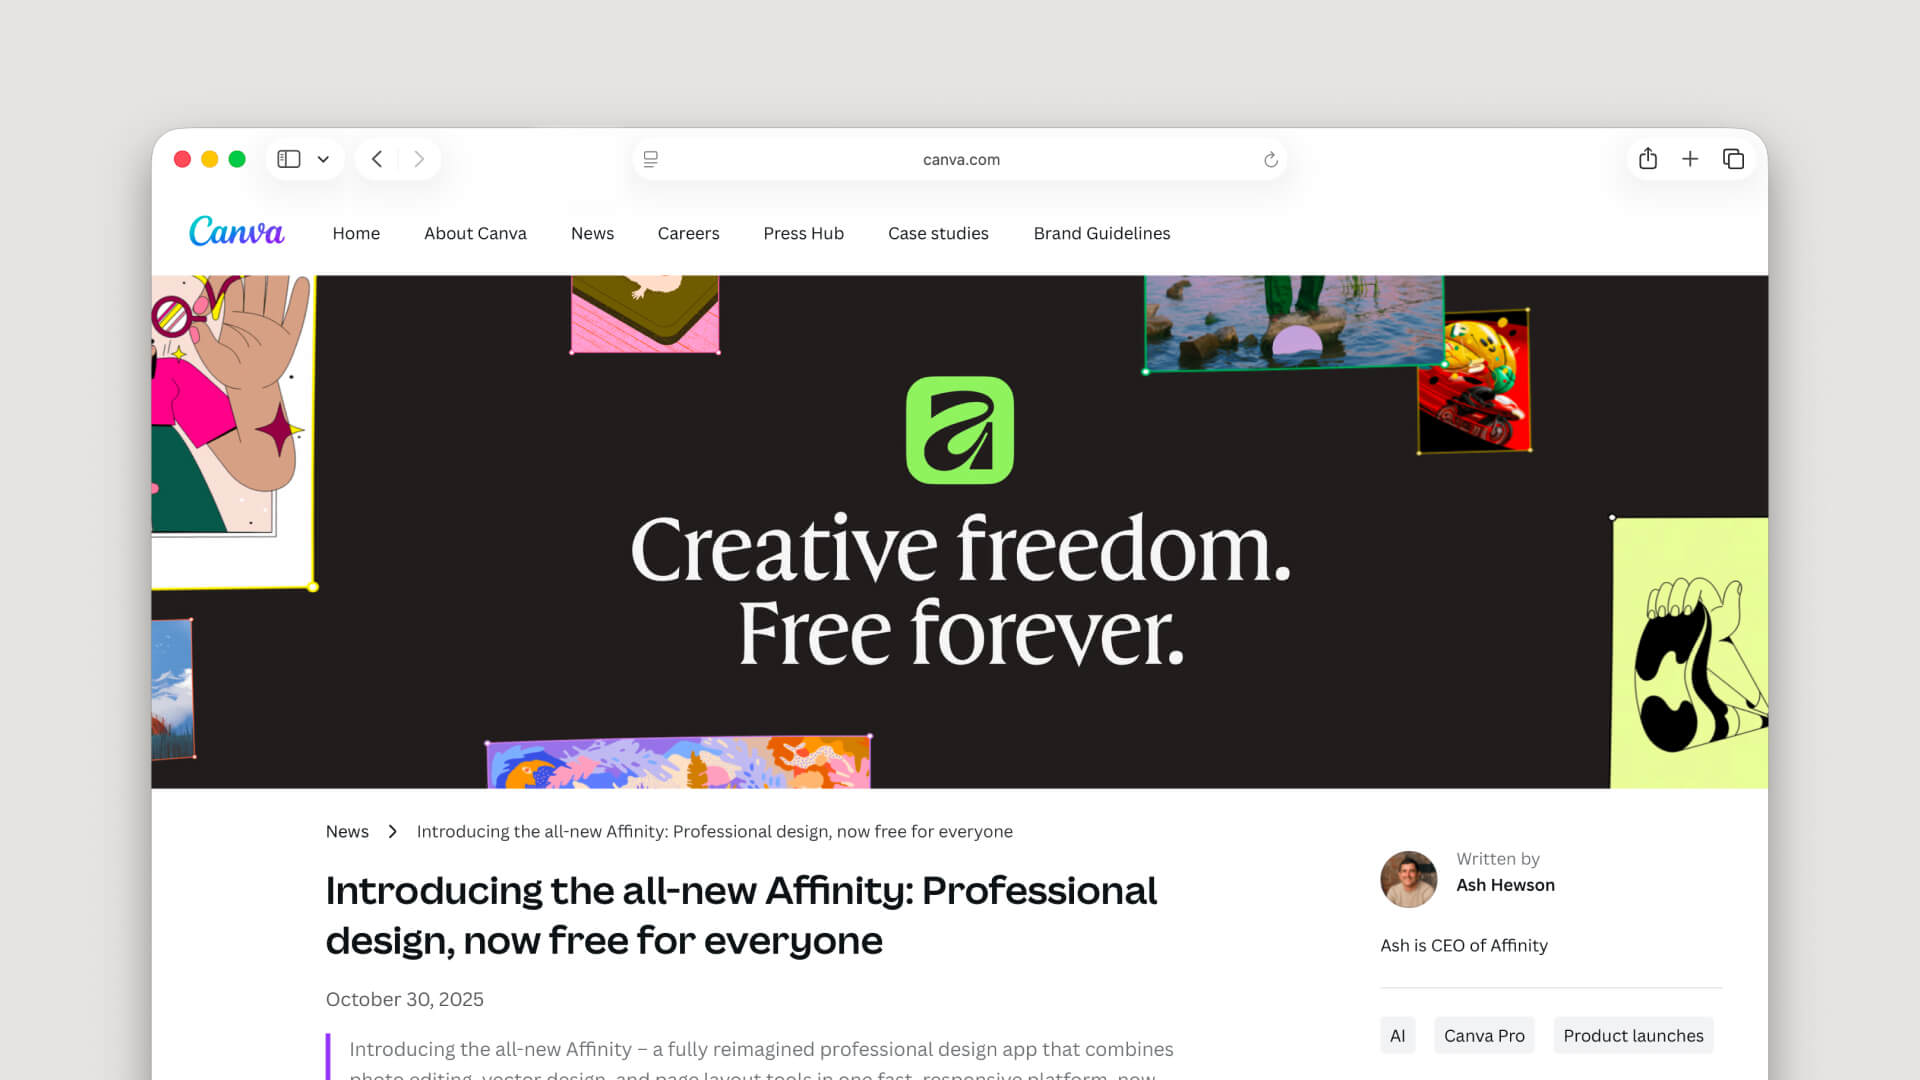Open the Press Hub menu item
This screenshot has width=1920, height=1080.
[803, 233]
